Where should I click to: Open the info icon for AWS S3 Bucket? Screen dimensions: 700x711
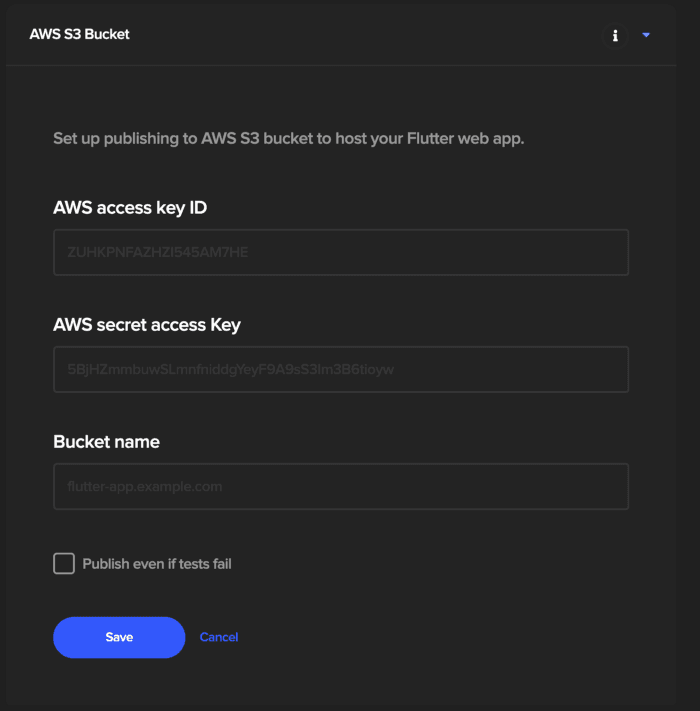click(x=615, y=35)
